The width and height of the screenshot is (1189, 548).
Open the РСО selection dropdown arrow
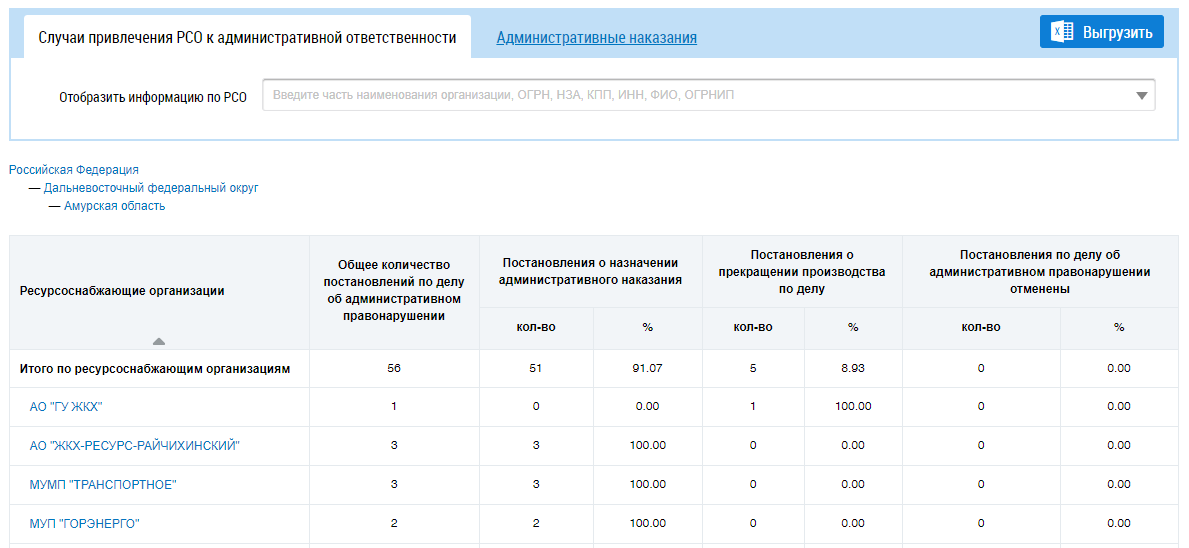coord(1141,96)
